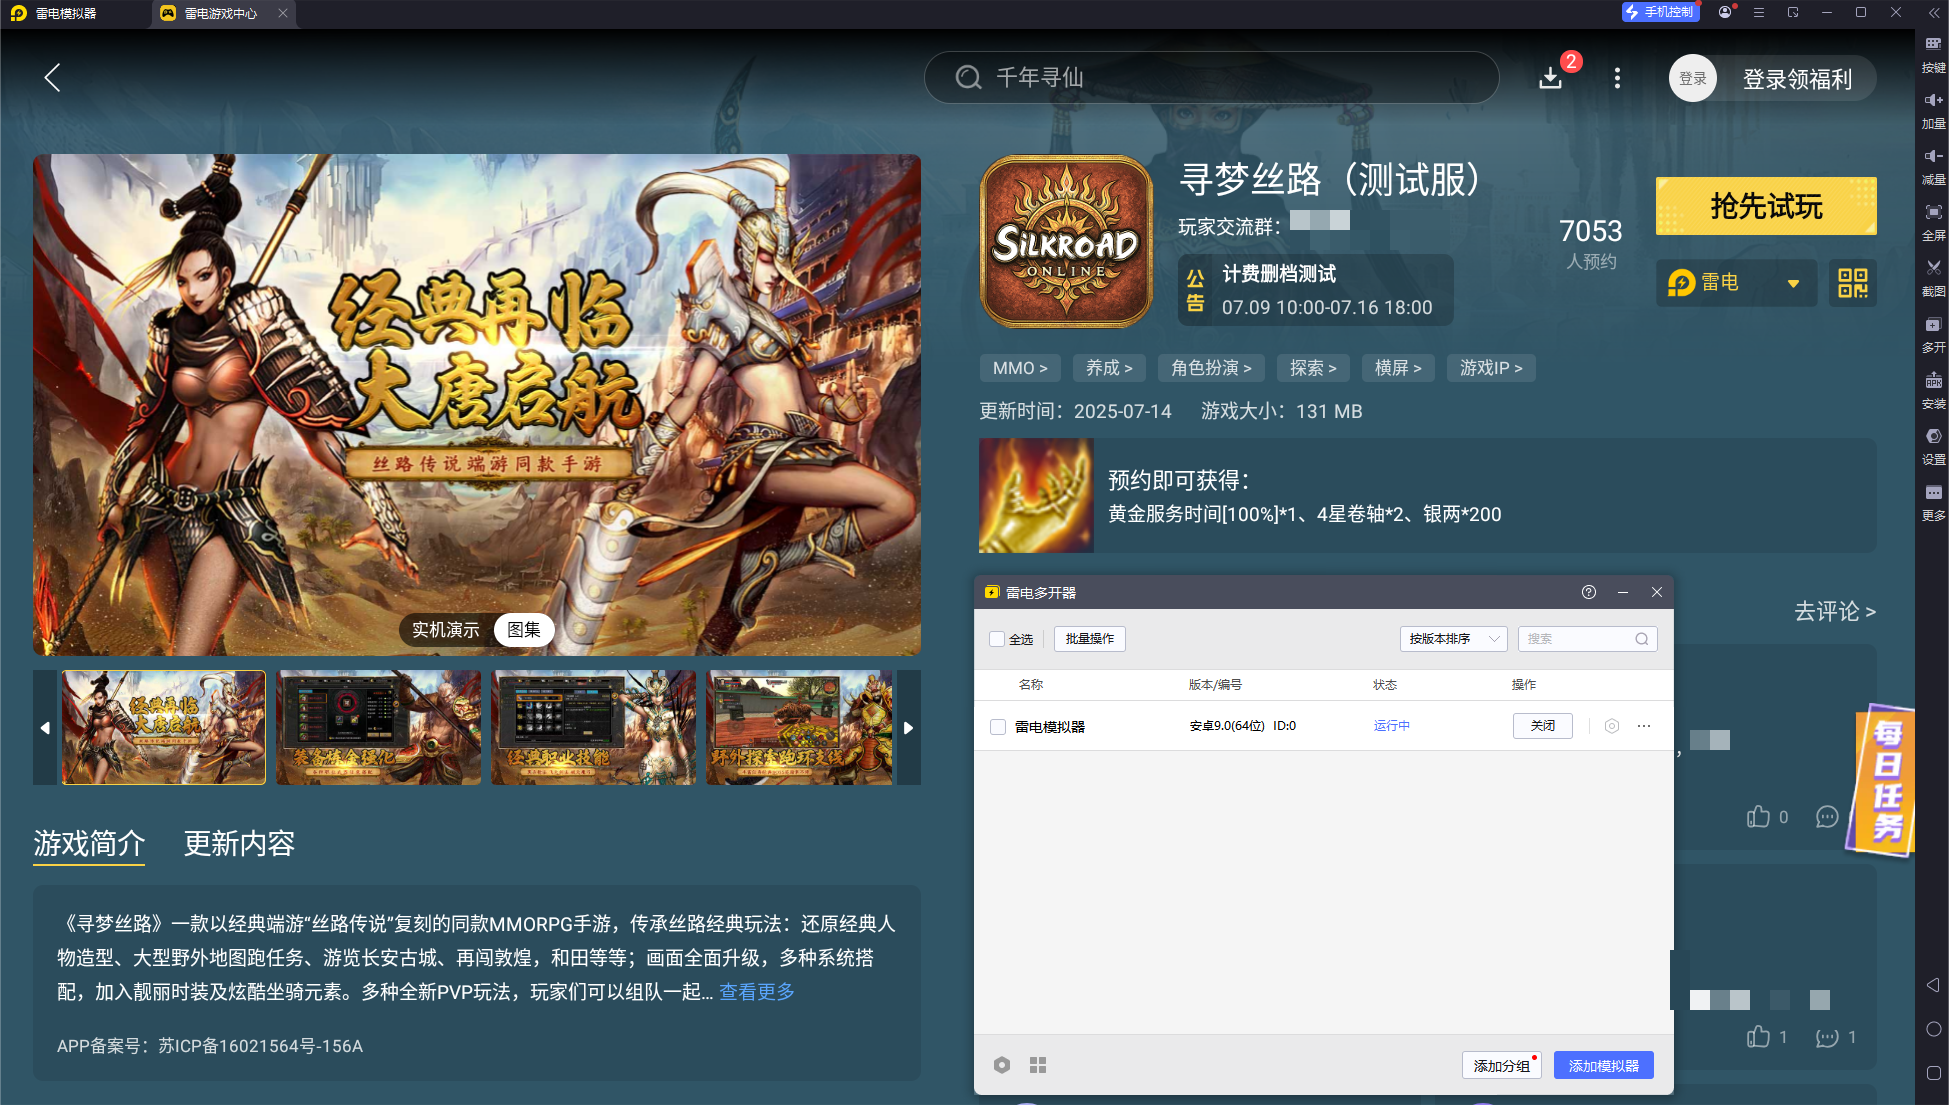The image size is (1949, 1105).
Task: Click the screenshot scissors icon in sidebar
Action: [x=1933, y=268]
